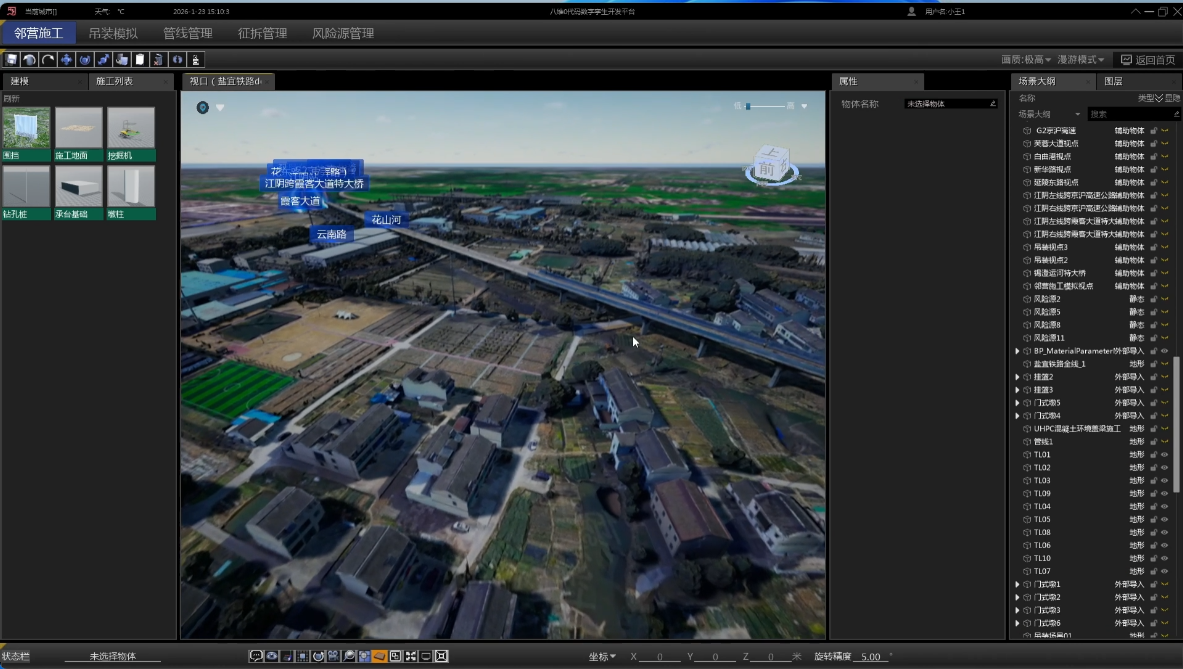The width and height of the screenshot is (1183, 669).
Task: Click the 刷新 refresh link in modeling panel
Action: pos(12,98)
